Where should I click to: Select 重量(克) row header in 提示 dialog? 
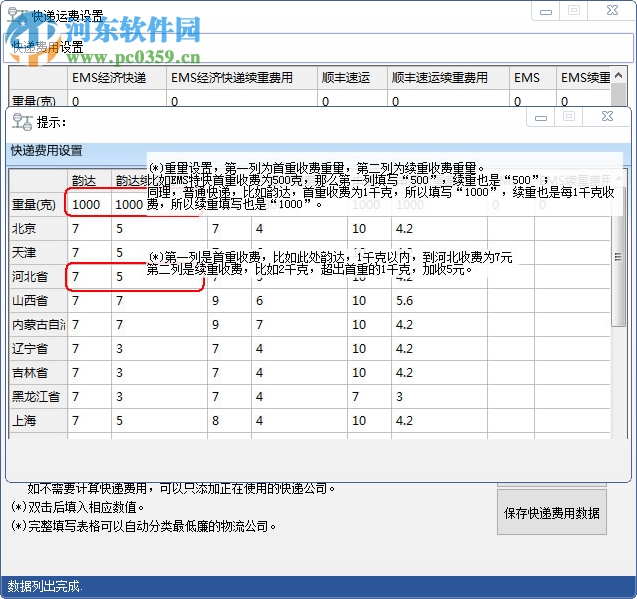point(38,204)
